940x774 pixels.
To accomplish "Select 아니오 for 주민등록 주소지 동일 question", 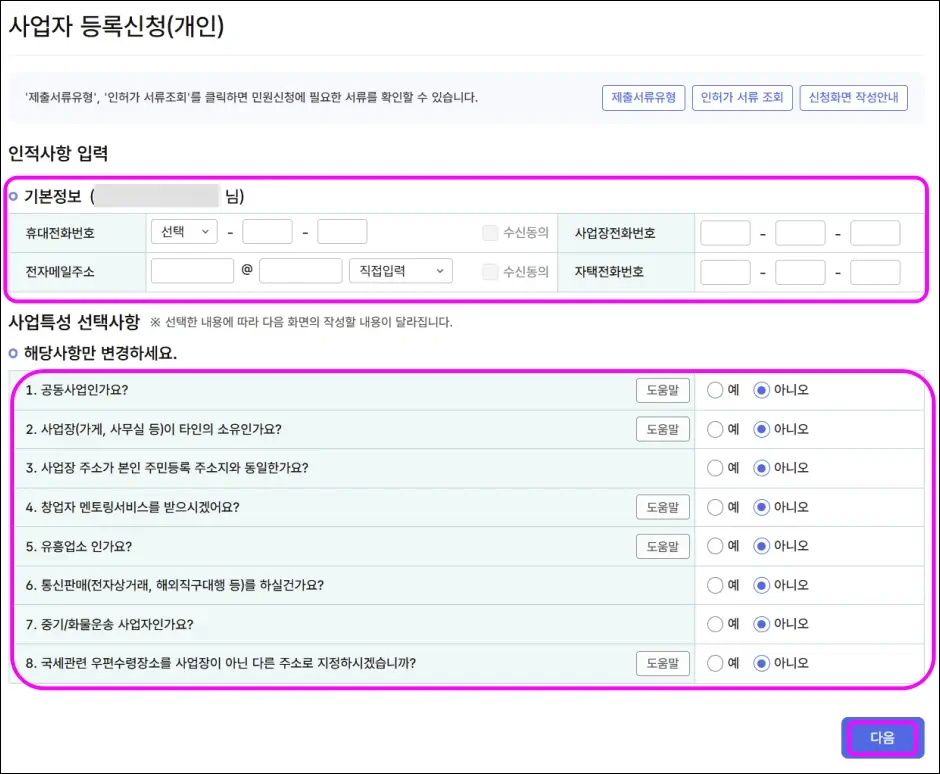I will [x=761, y=468].
